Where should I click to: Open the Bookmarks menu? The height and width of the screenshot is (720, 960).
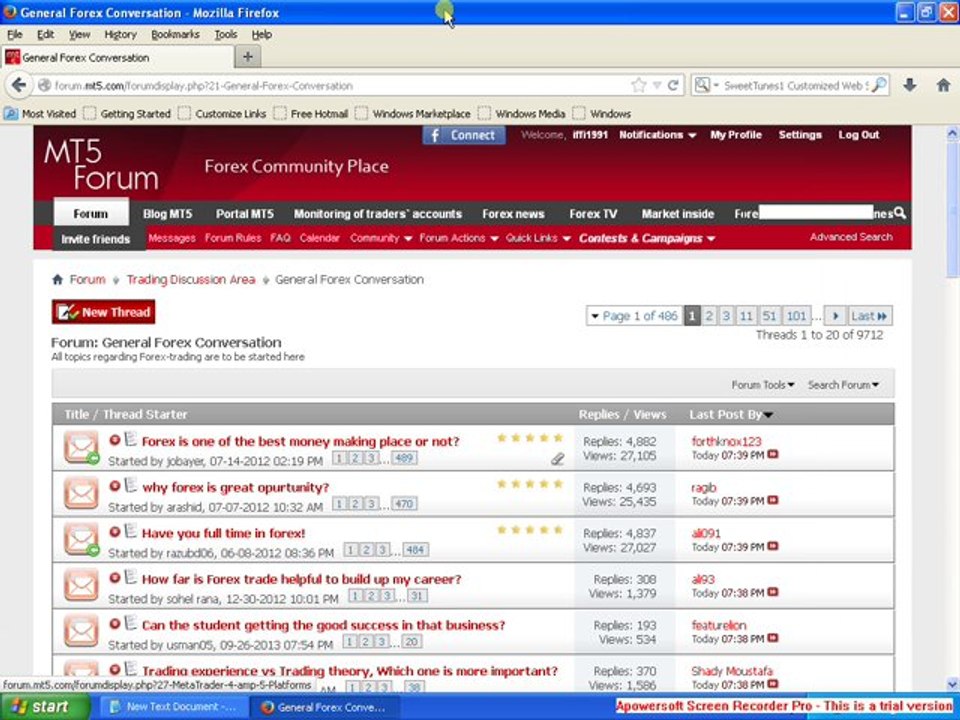point(175,34)
